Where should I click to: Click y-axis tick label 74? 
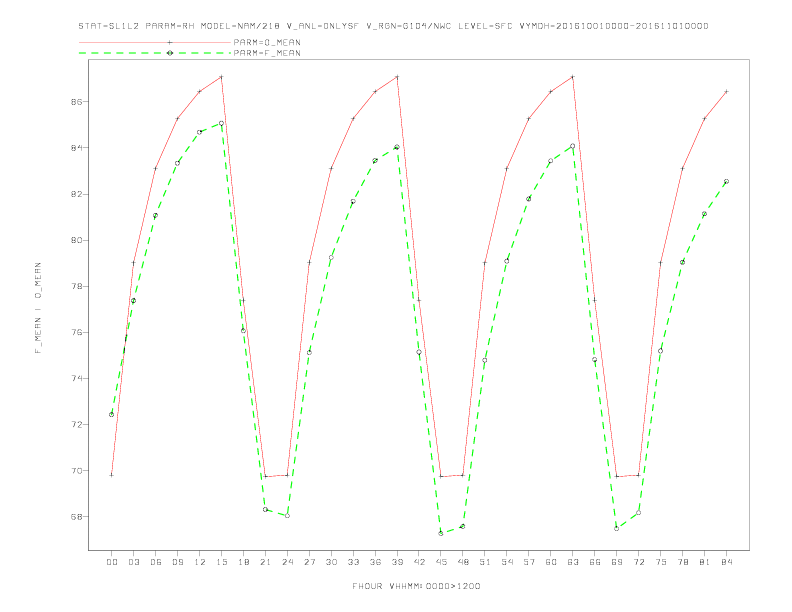76,378
